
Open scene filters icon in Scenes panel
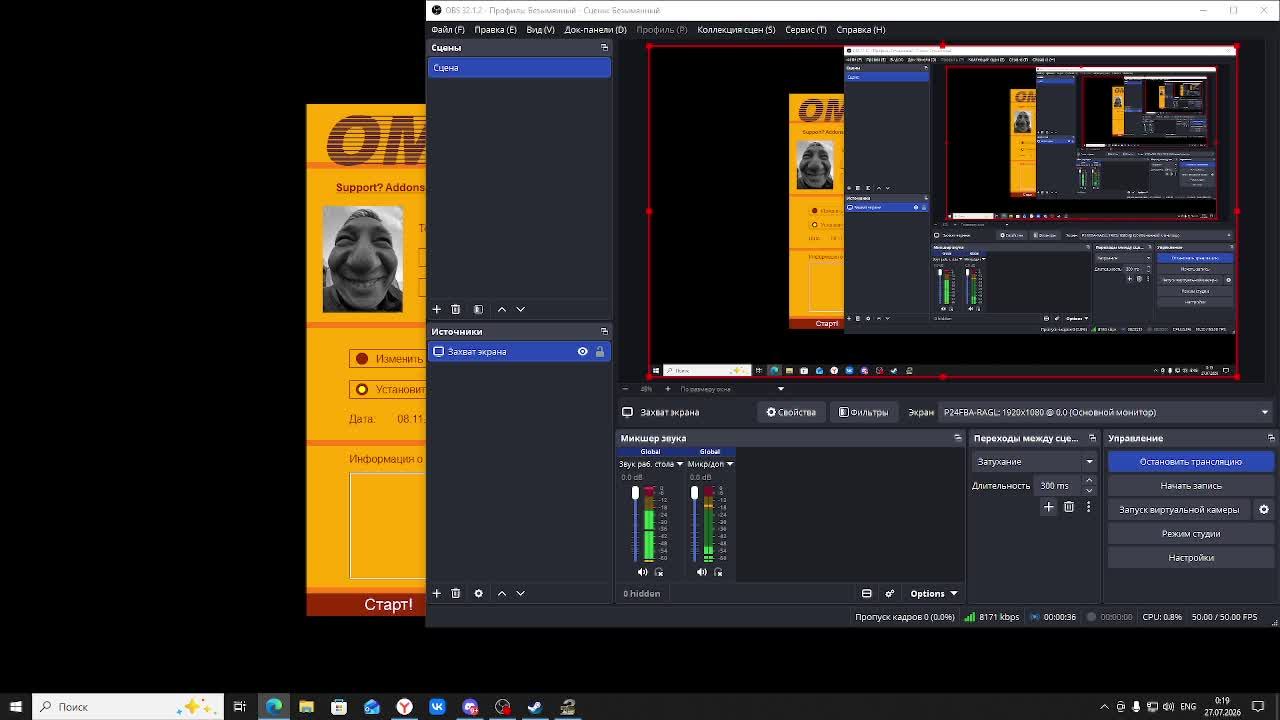tap(478, 309)
